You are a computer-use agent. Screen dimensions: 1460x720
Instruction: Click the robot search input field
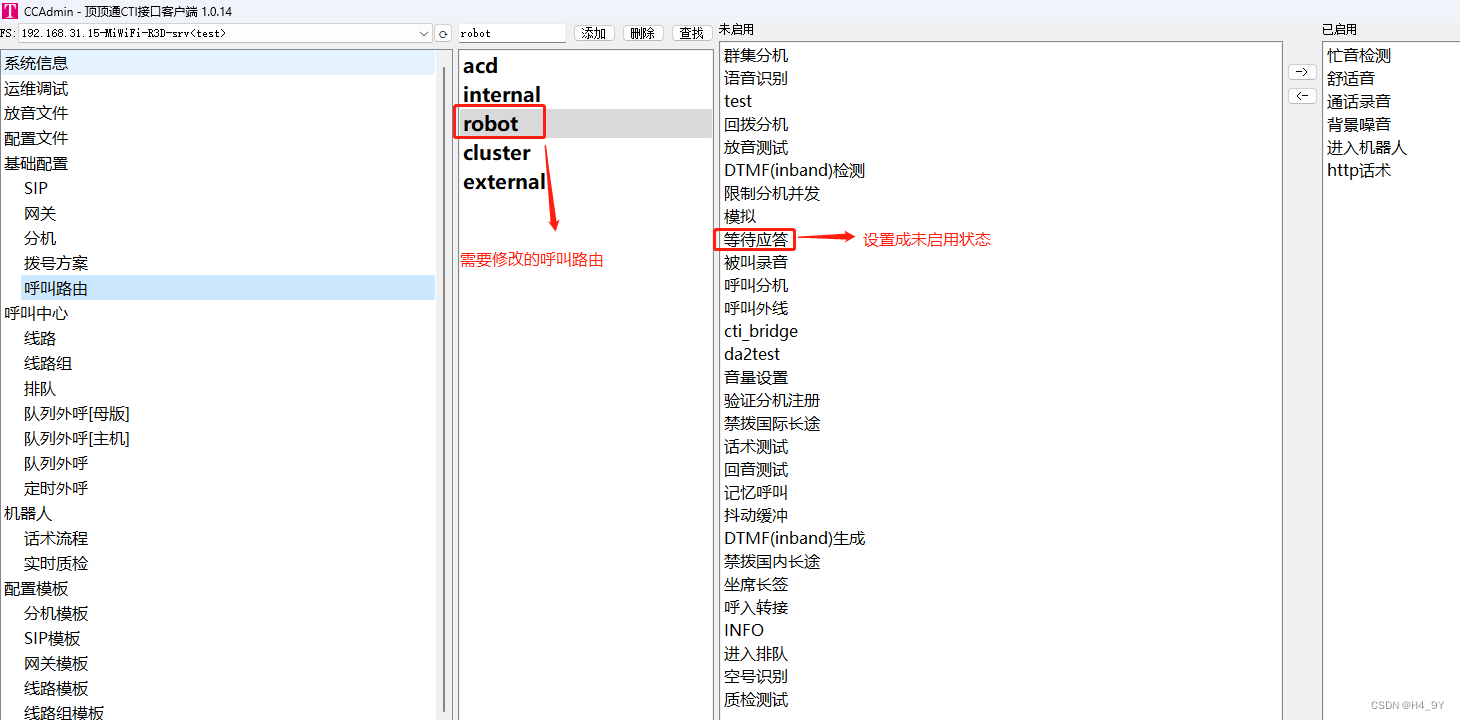pyautogui.click(x=512, y=33)
